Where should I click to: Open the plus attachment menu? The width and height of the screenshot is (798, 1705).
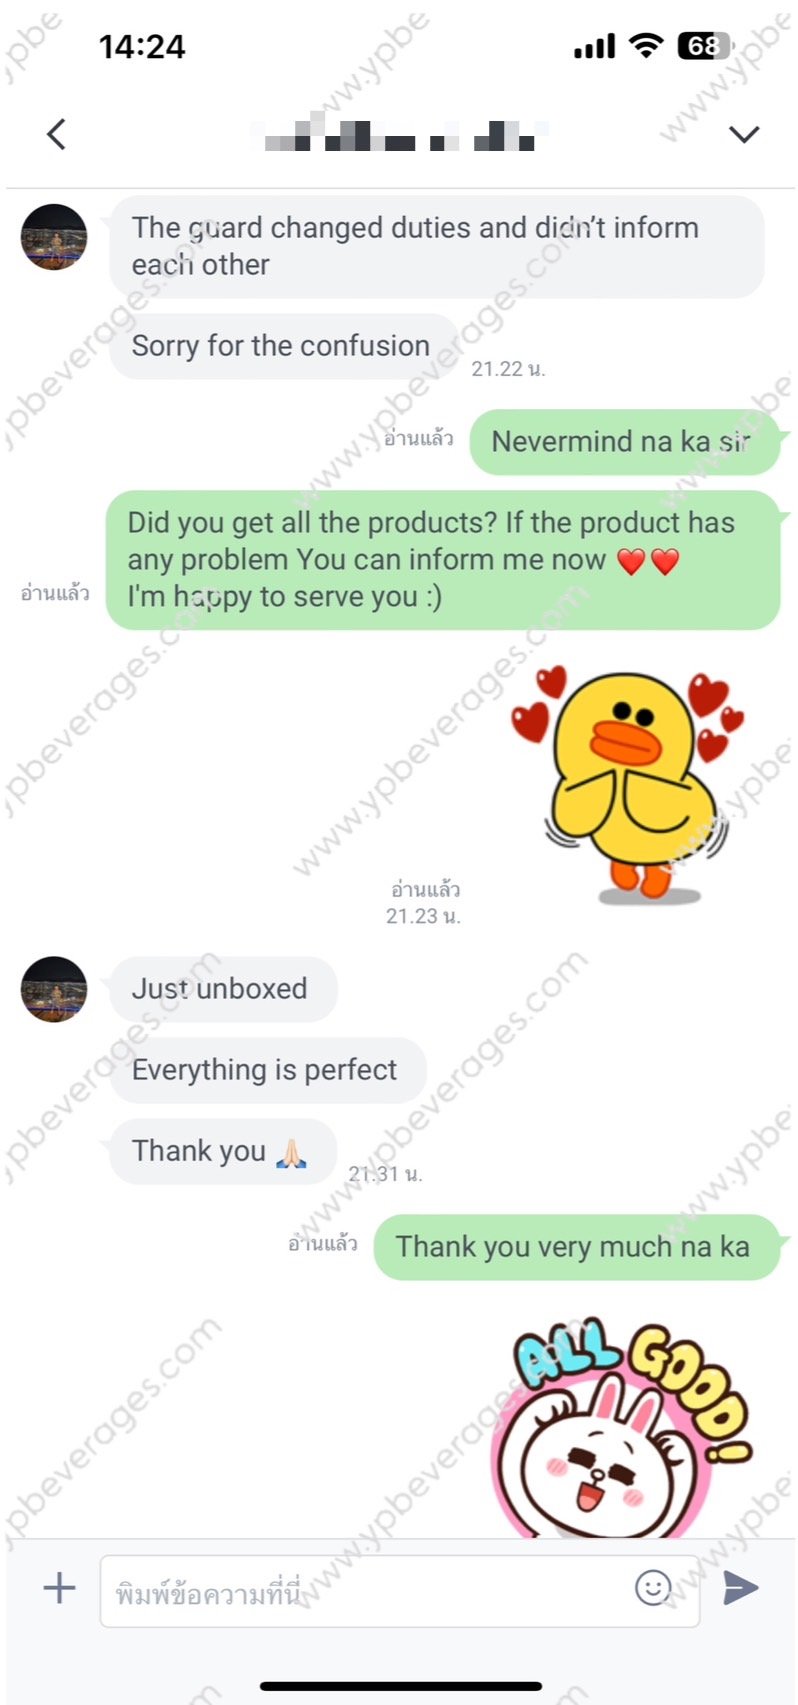point(59,1588)
